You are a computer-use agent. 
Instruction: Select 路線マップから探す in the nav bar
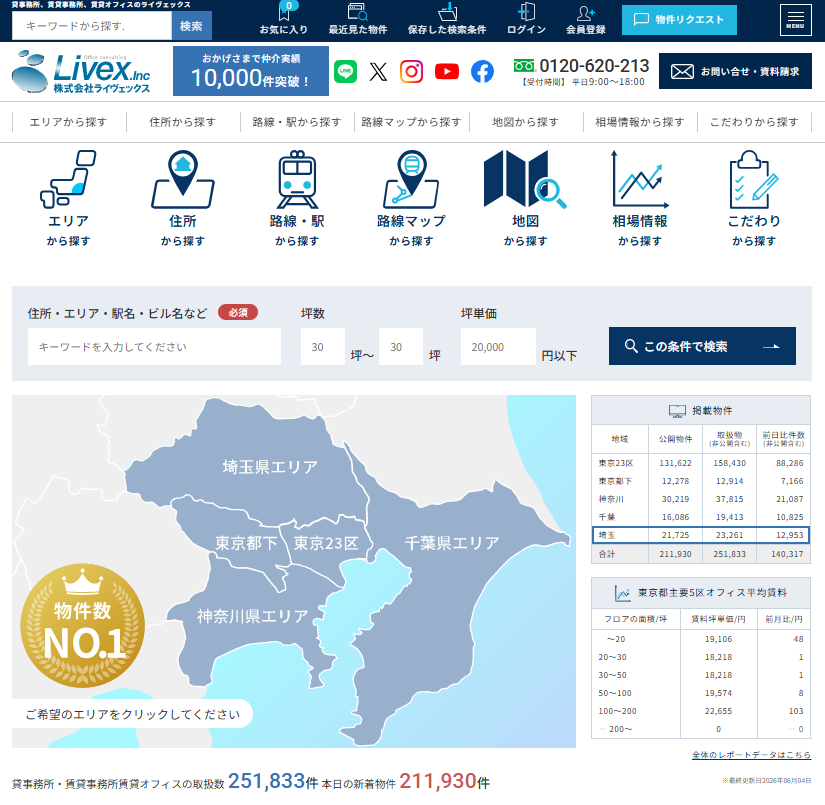(411, 122)
